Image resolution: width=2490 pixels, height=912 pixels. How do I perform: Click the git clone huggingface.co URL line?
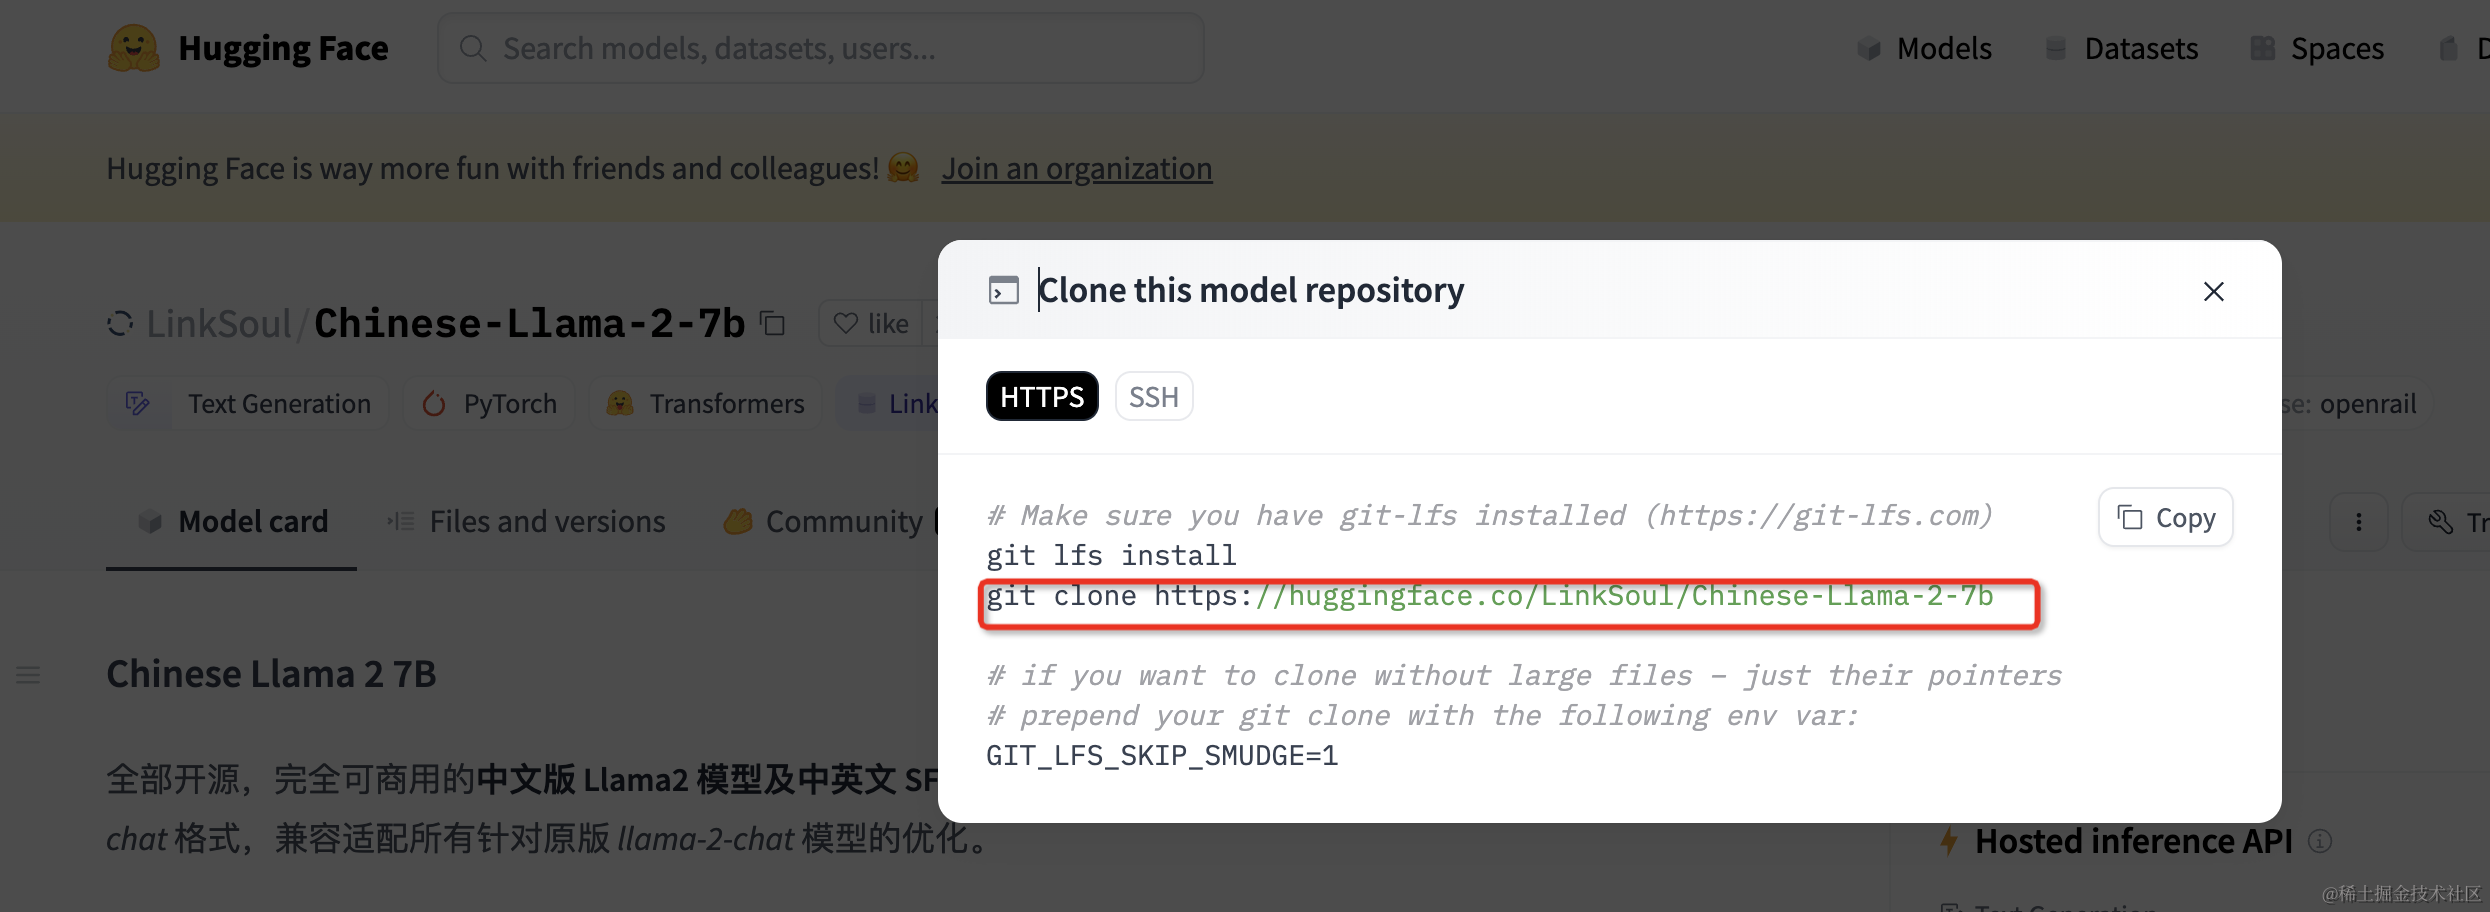[x=1490, y=596]
